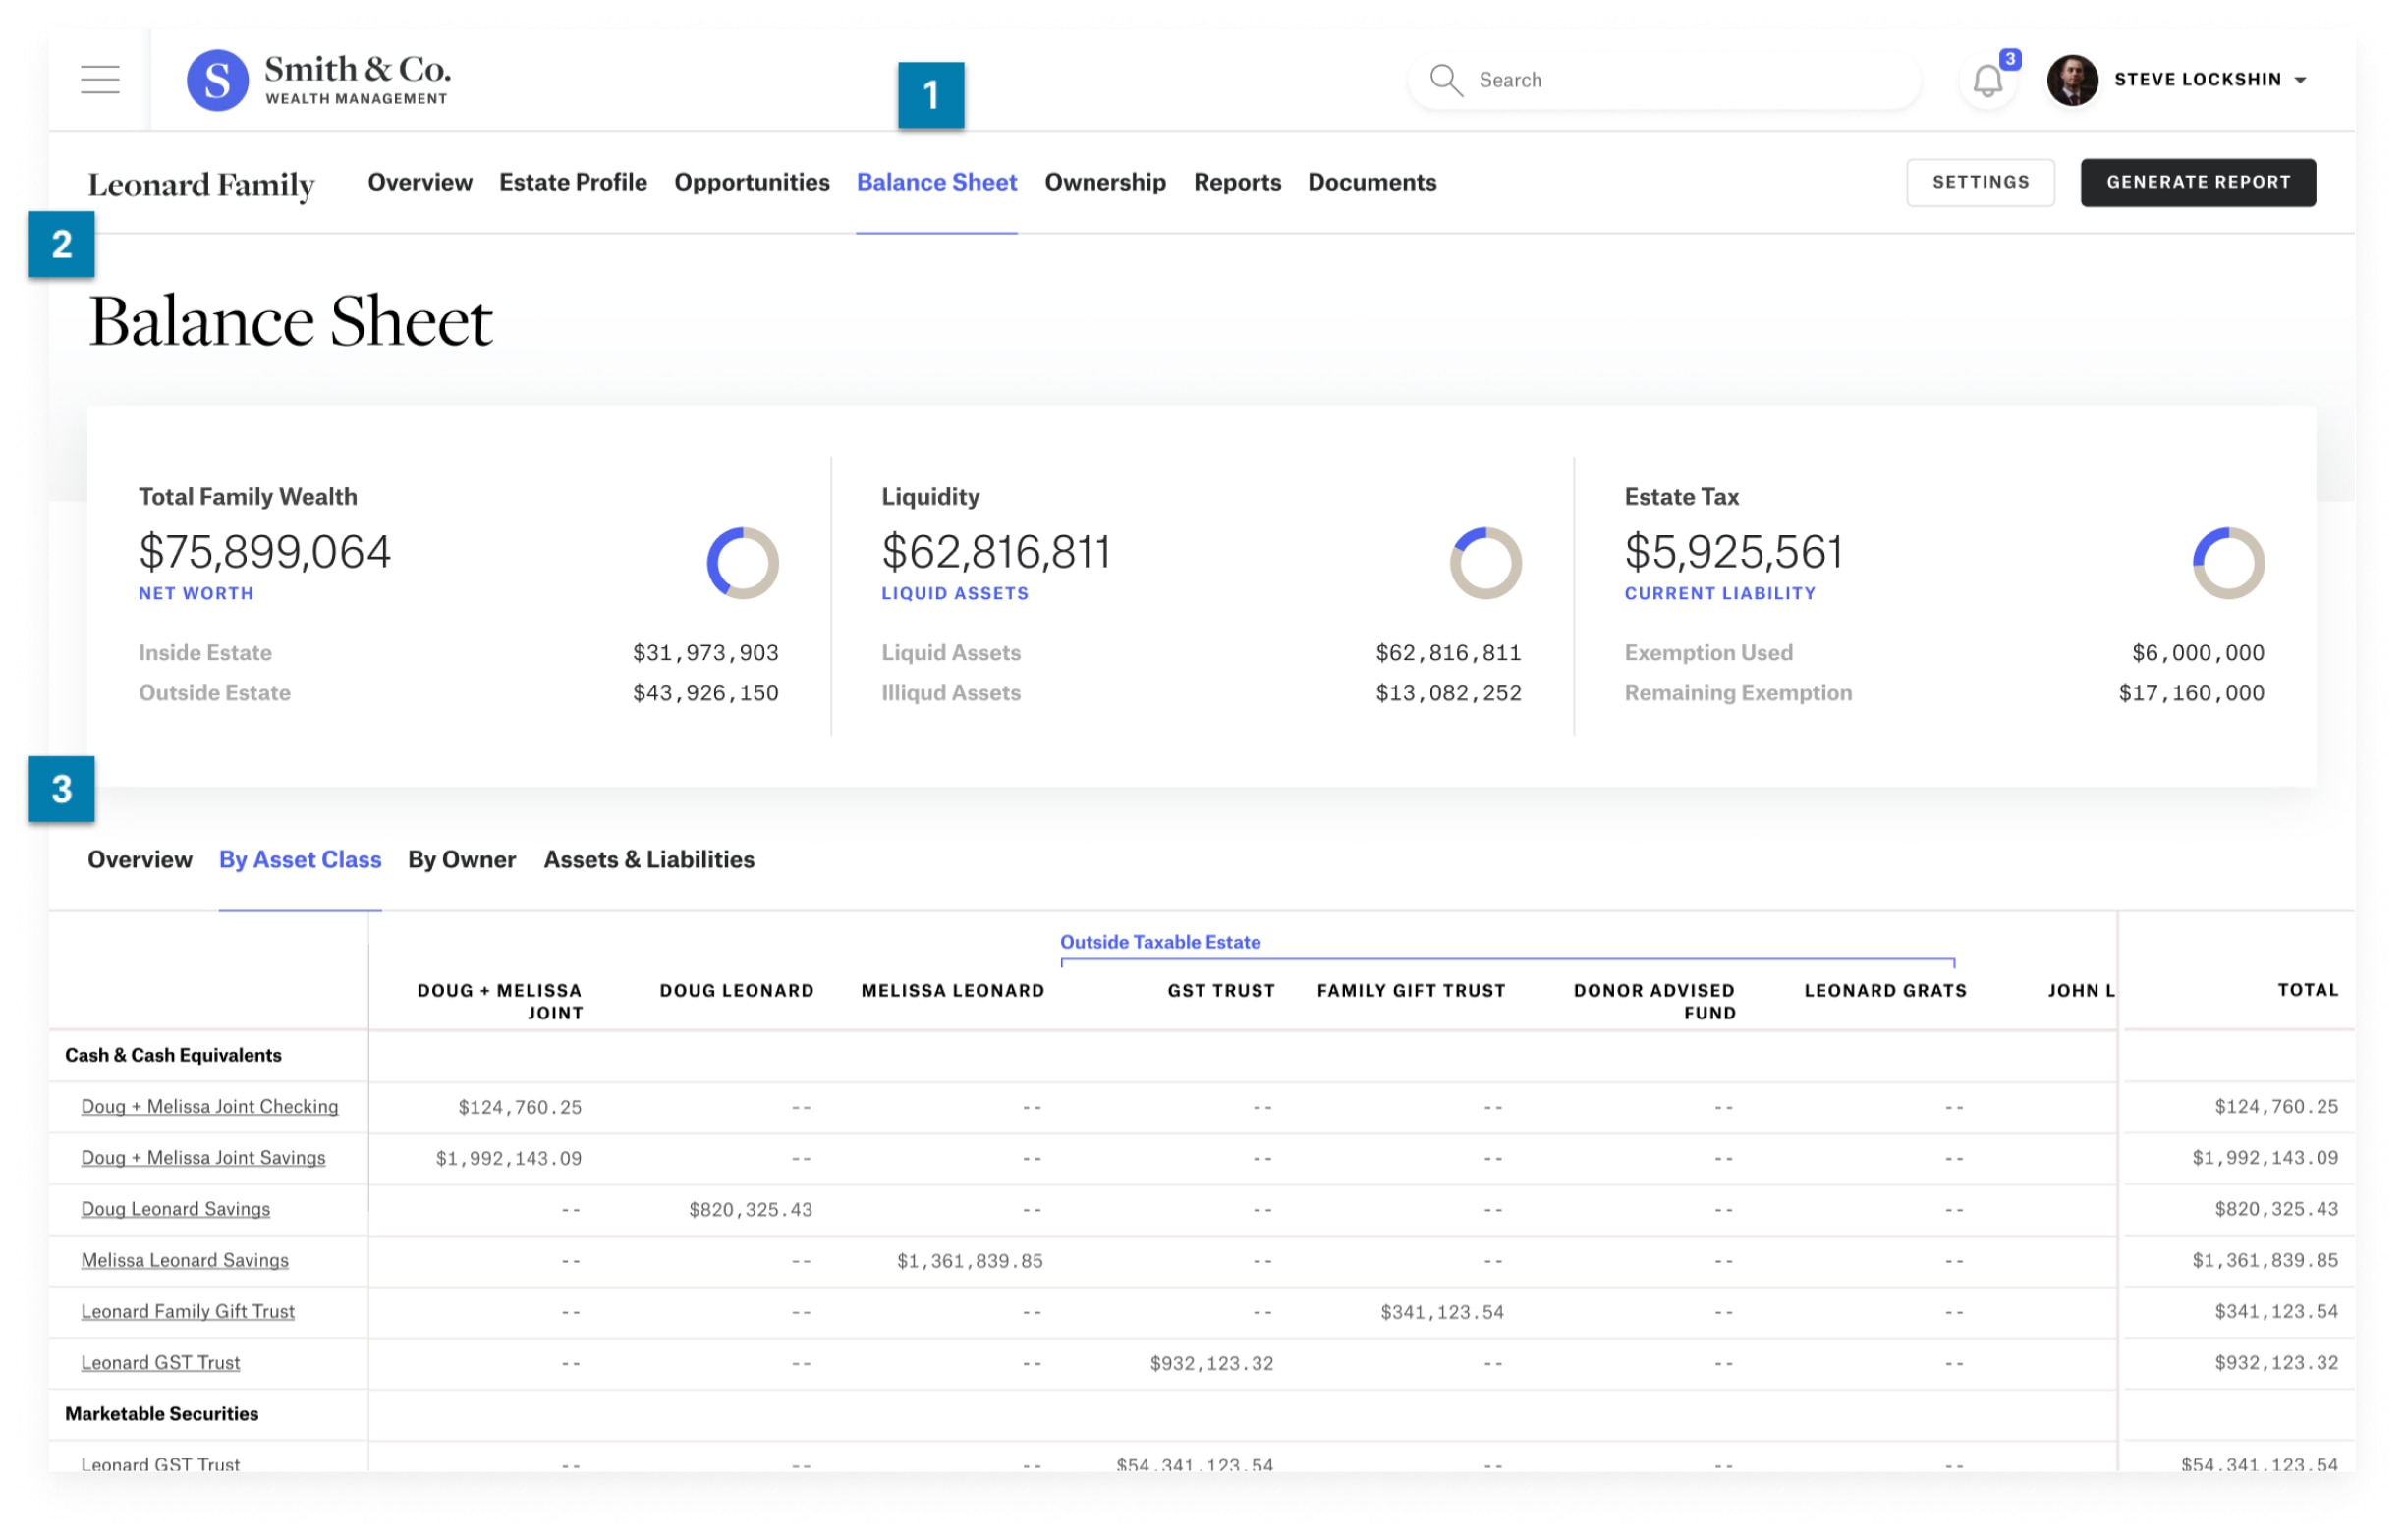The image size is (2405, 1540).
Task: Click the $5,925,561 estate tax value
Action: 1733,552
